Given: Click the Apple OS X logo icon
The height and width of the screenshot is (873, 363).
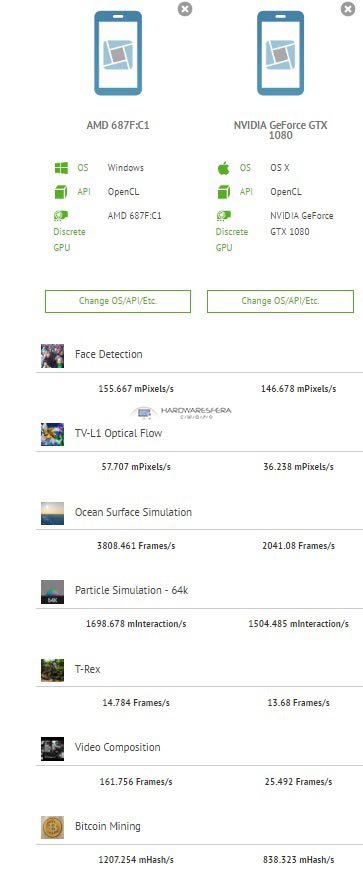Looking at the screenshot, I should pyautogui.click(x=223, y=168).
